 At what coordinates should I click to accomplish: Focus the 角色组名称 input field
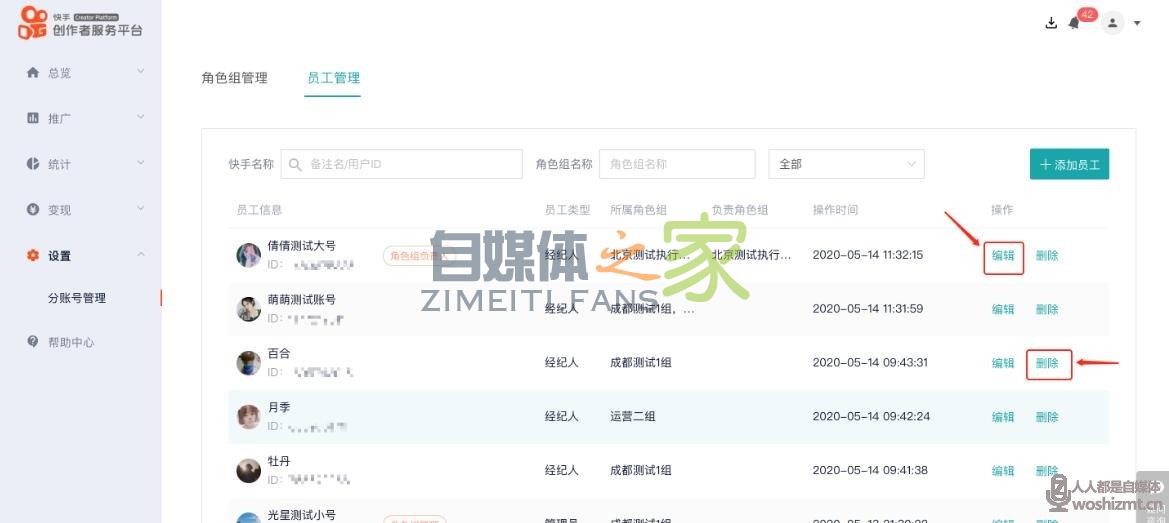click(x=677, y=164)
